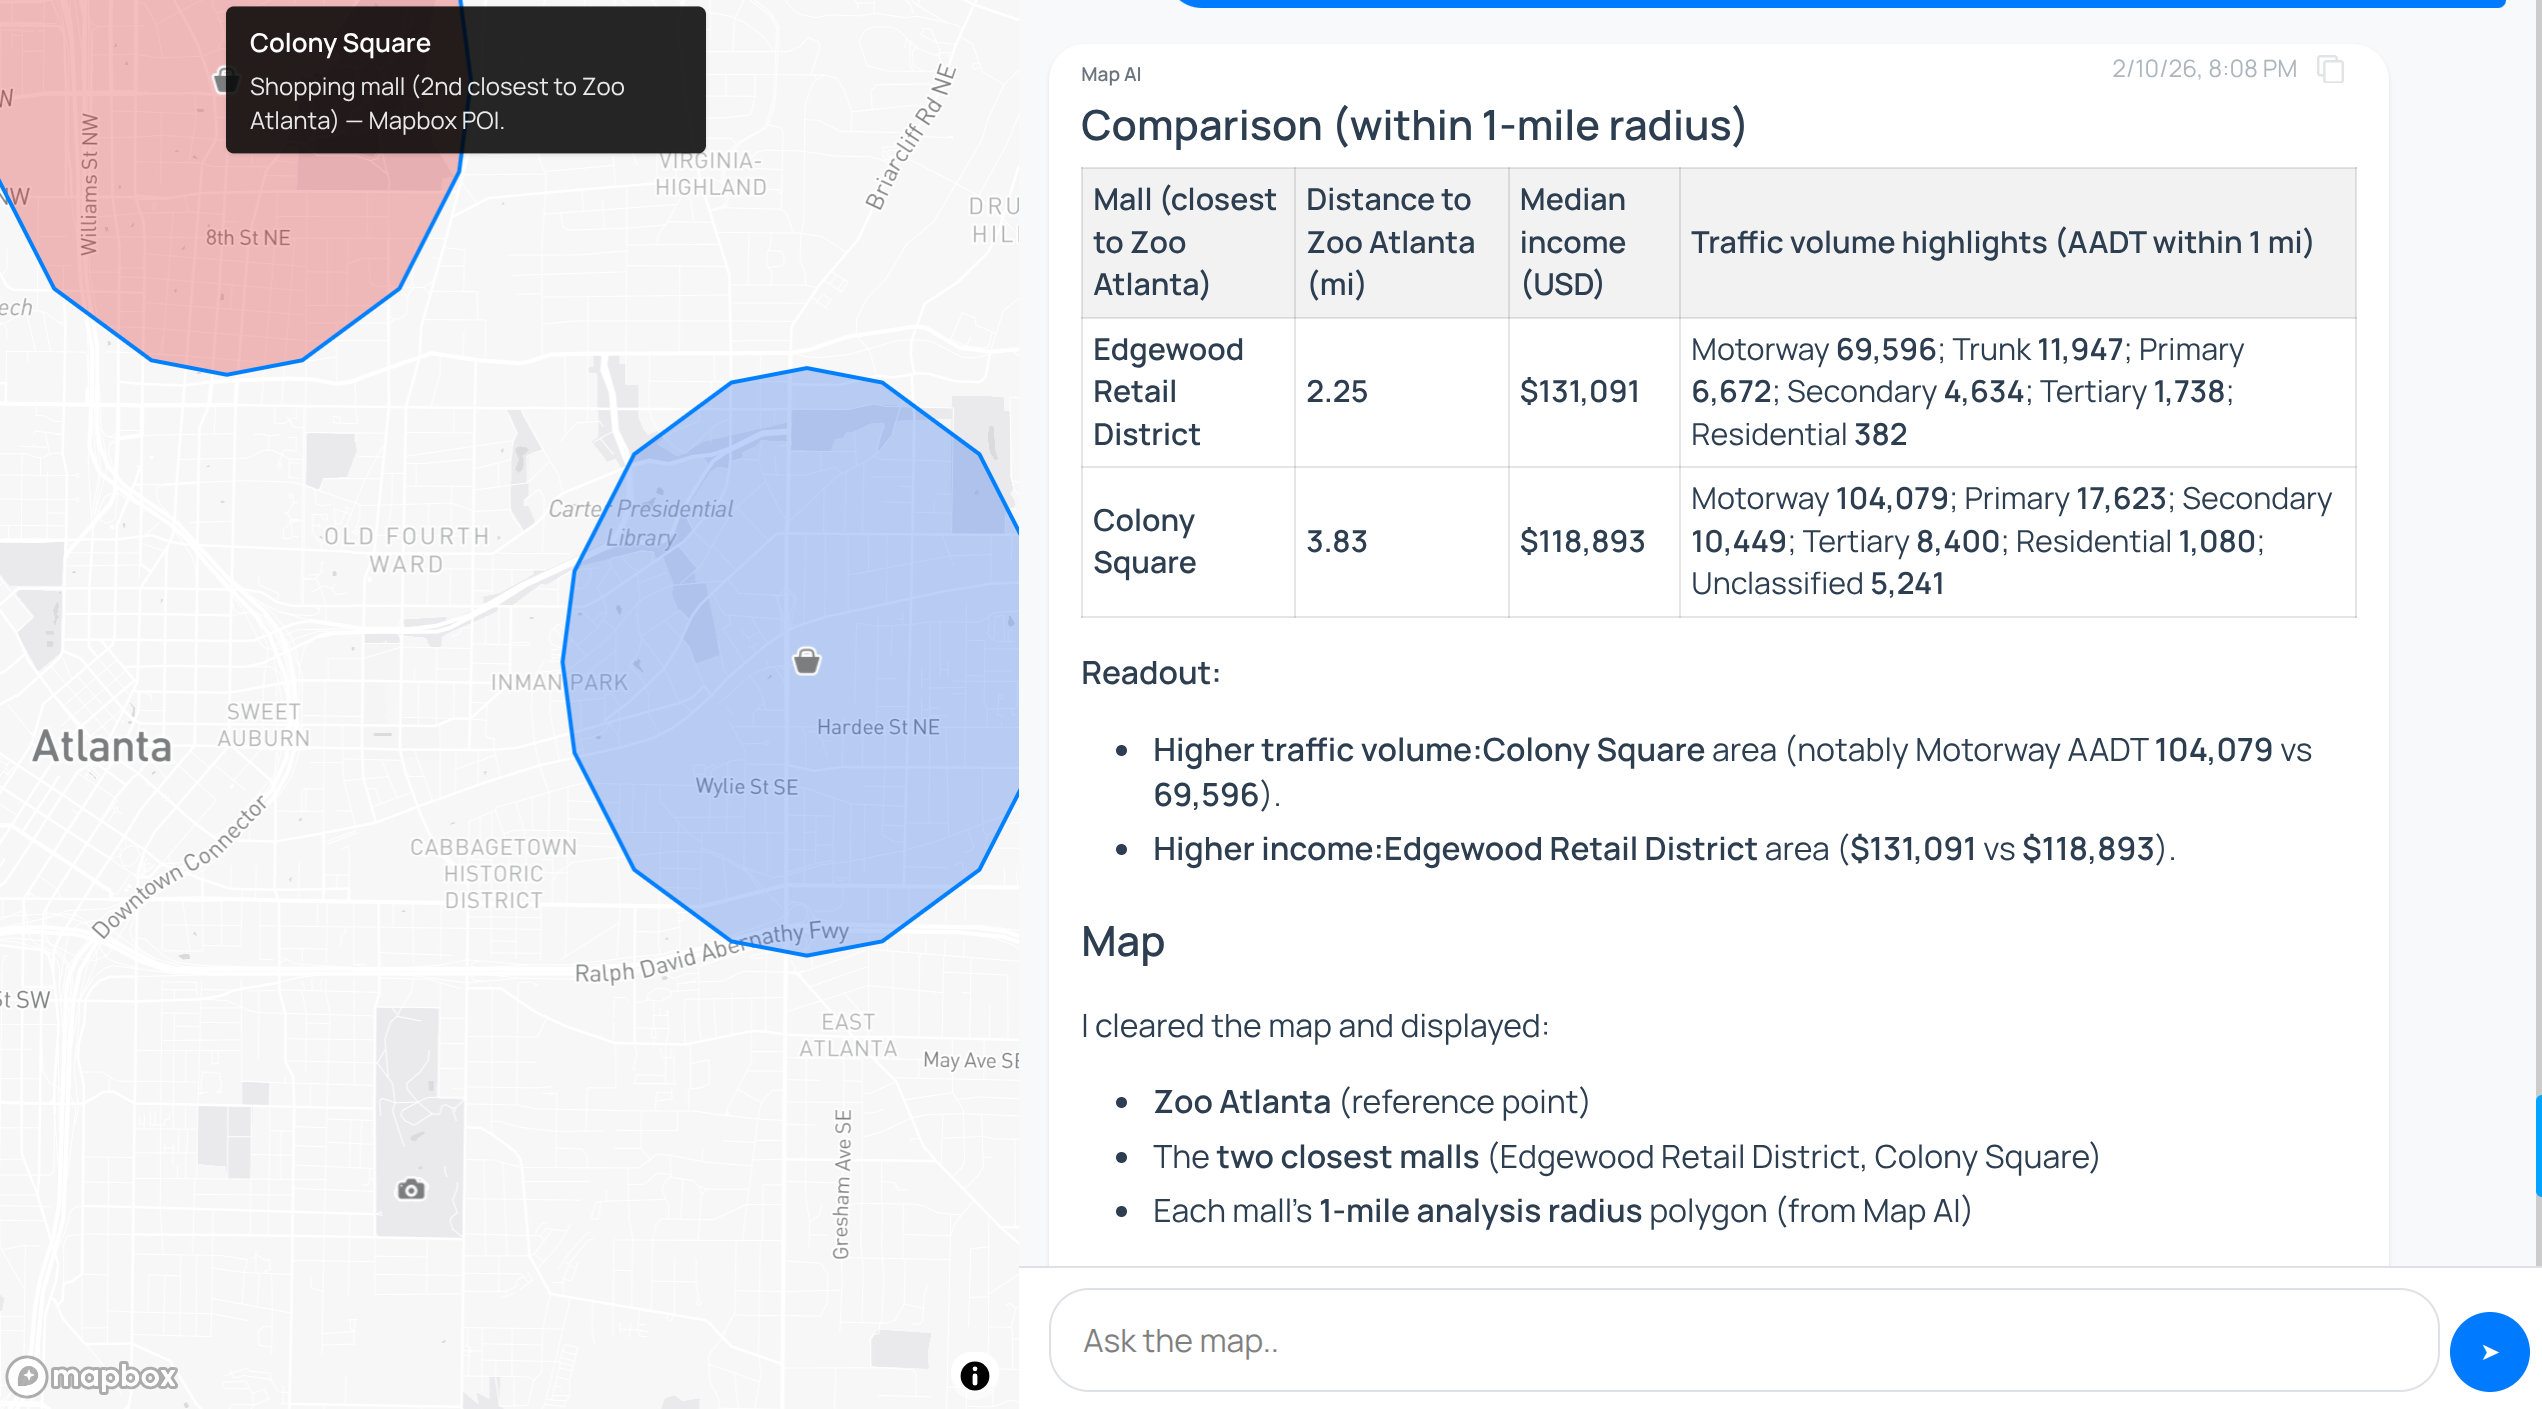The height and width of the screenshot is (1409, 2542).
Task: Click the $131,091 median income cell
Action: 1579,392
